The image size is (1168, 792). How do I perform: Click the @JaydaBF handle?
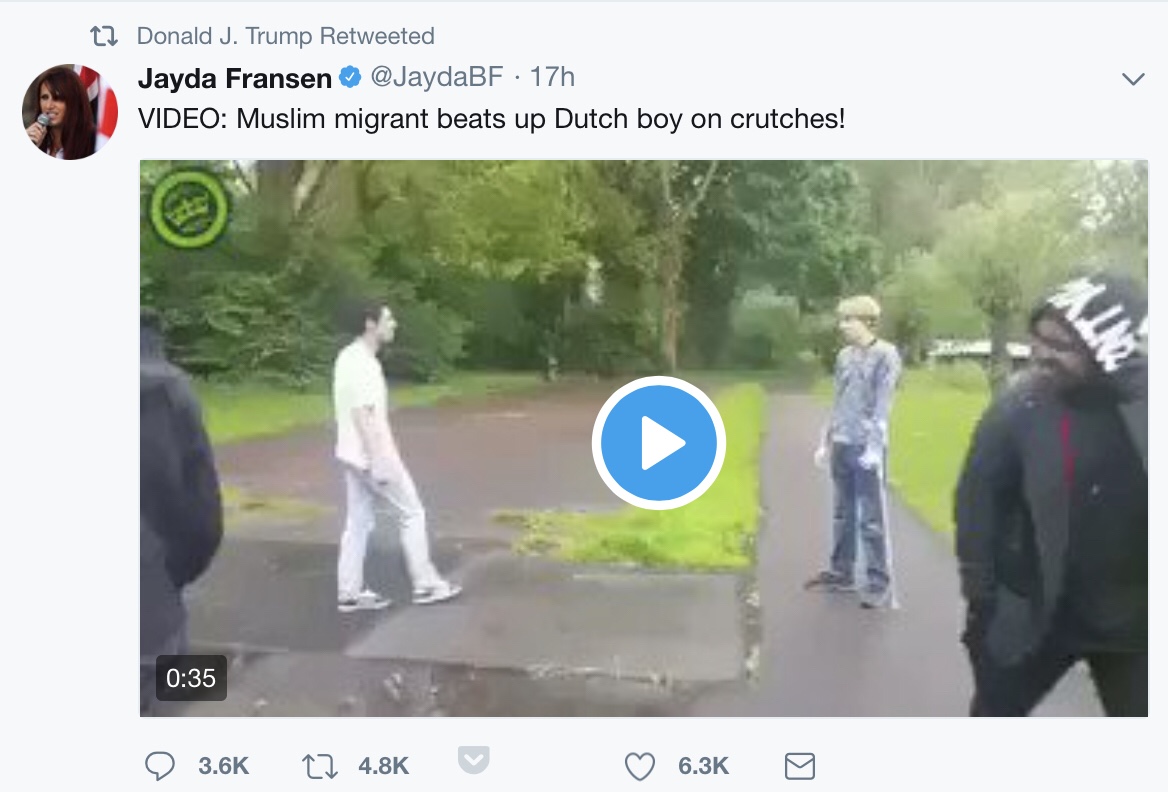436,78
